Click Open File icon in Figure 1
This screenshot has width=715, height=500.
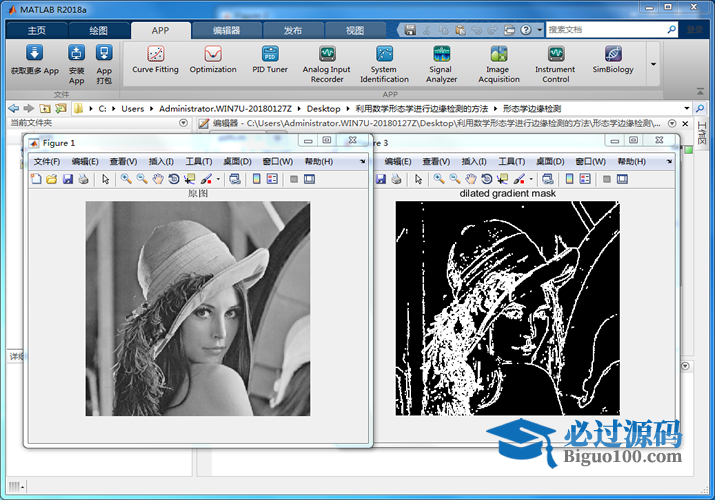[52, 179]
